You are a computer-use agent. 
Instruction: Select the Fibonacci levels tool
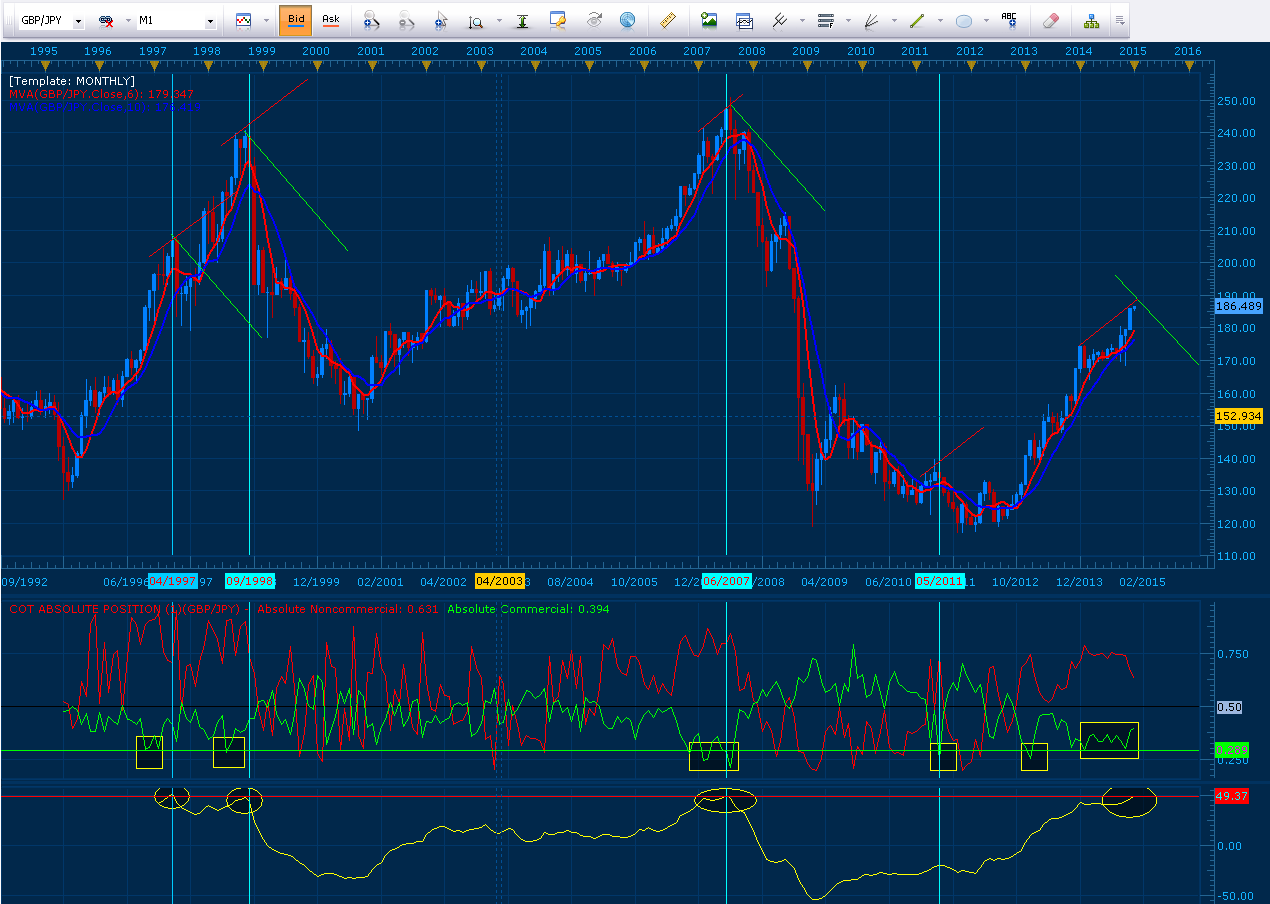(x=826, y=20)
